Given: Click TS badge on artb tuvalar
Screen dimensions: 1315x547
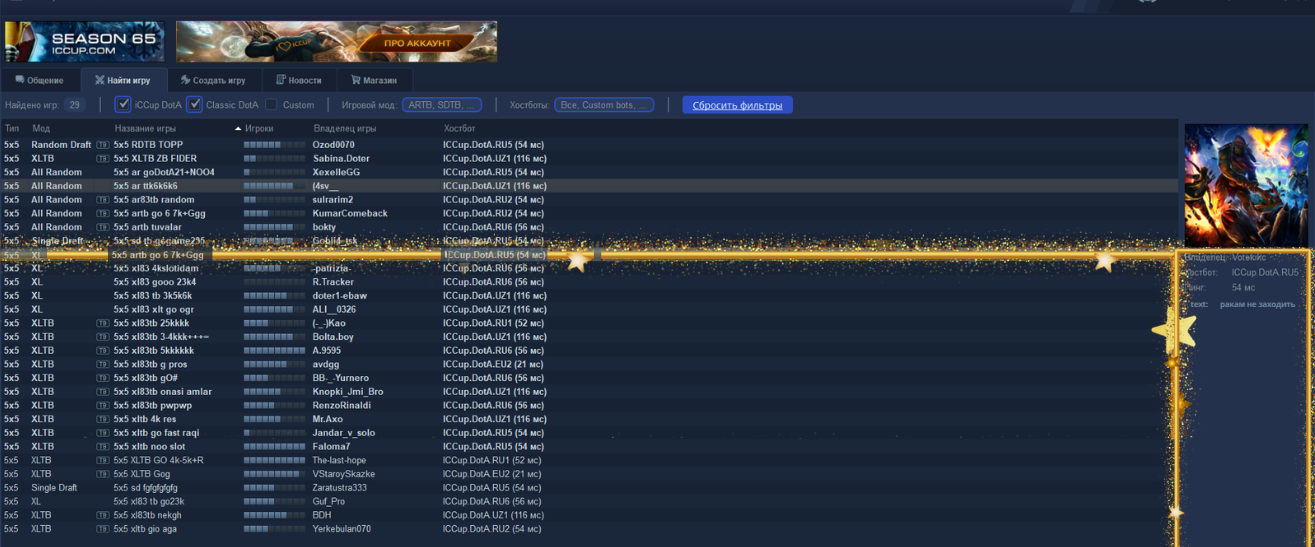Looking at the screenshot, I should click(103, 227).
